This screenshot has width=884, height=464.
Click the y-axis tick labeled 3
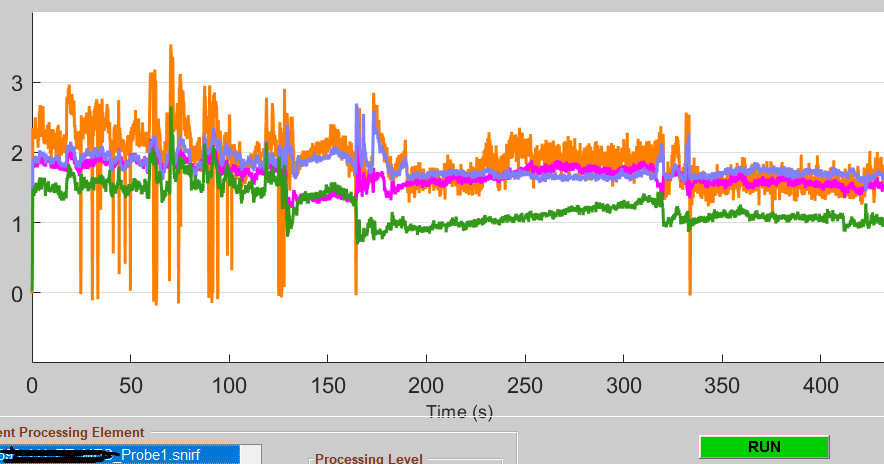click(15, 83)
